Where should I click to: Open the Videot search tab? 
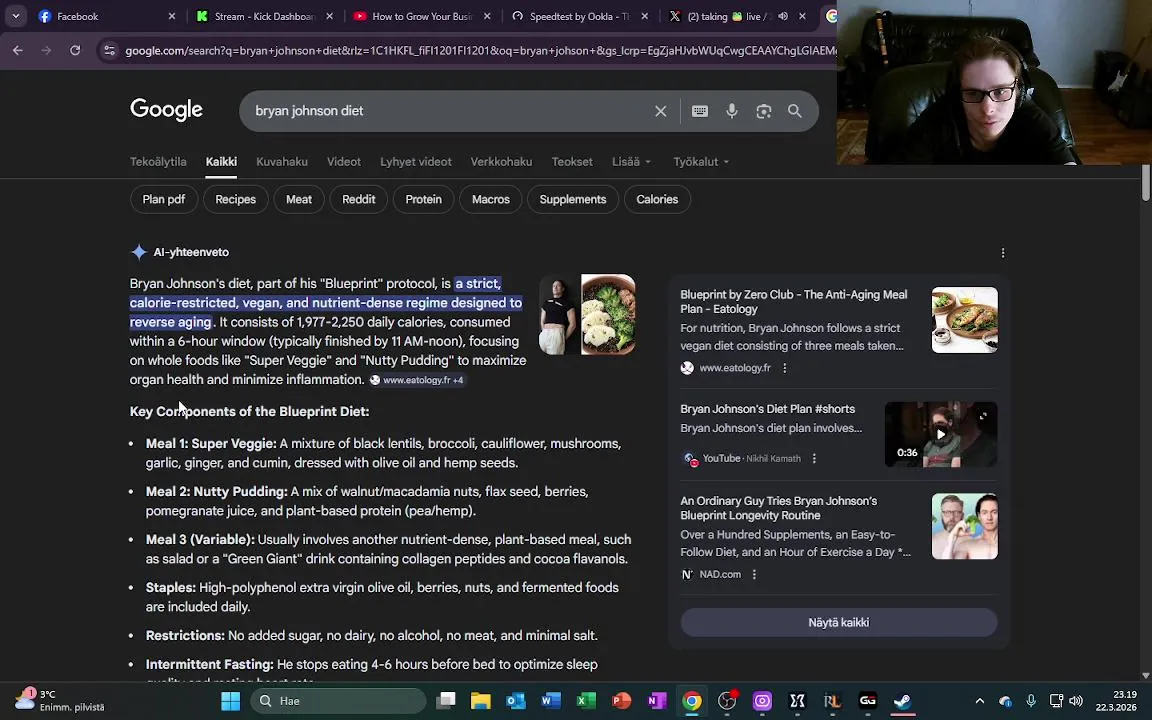pyautogui.click(x=344, y=162)
